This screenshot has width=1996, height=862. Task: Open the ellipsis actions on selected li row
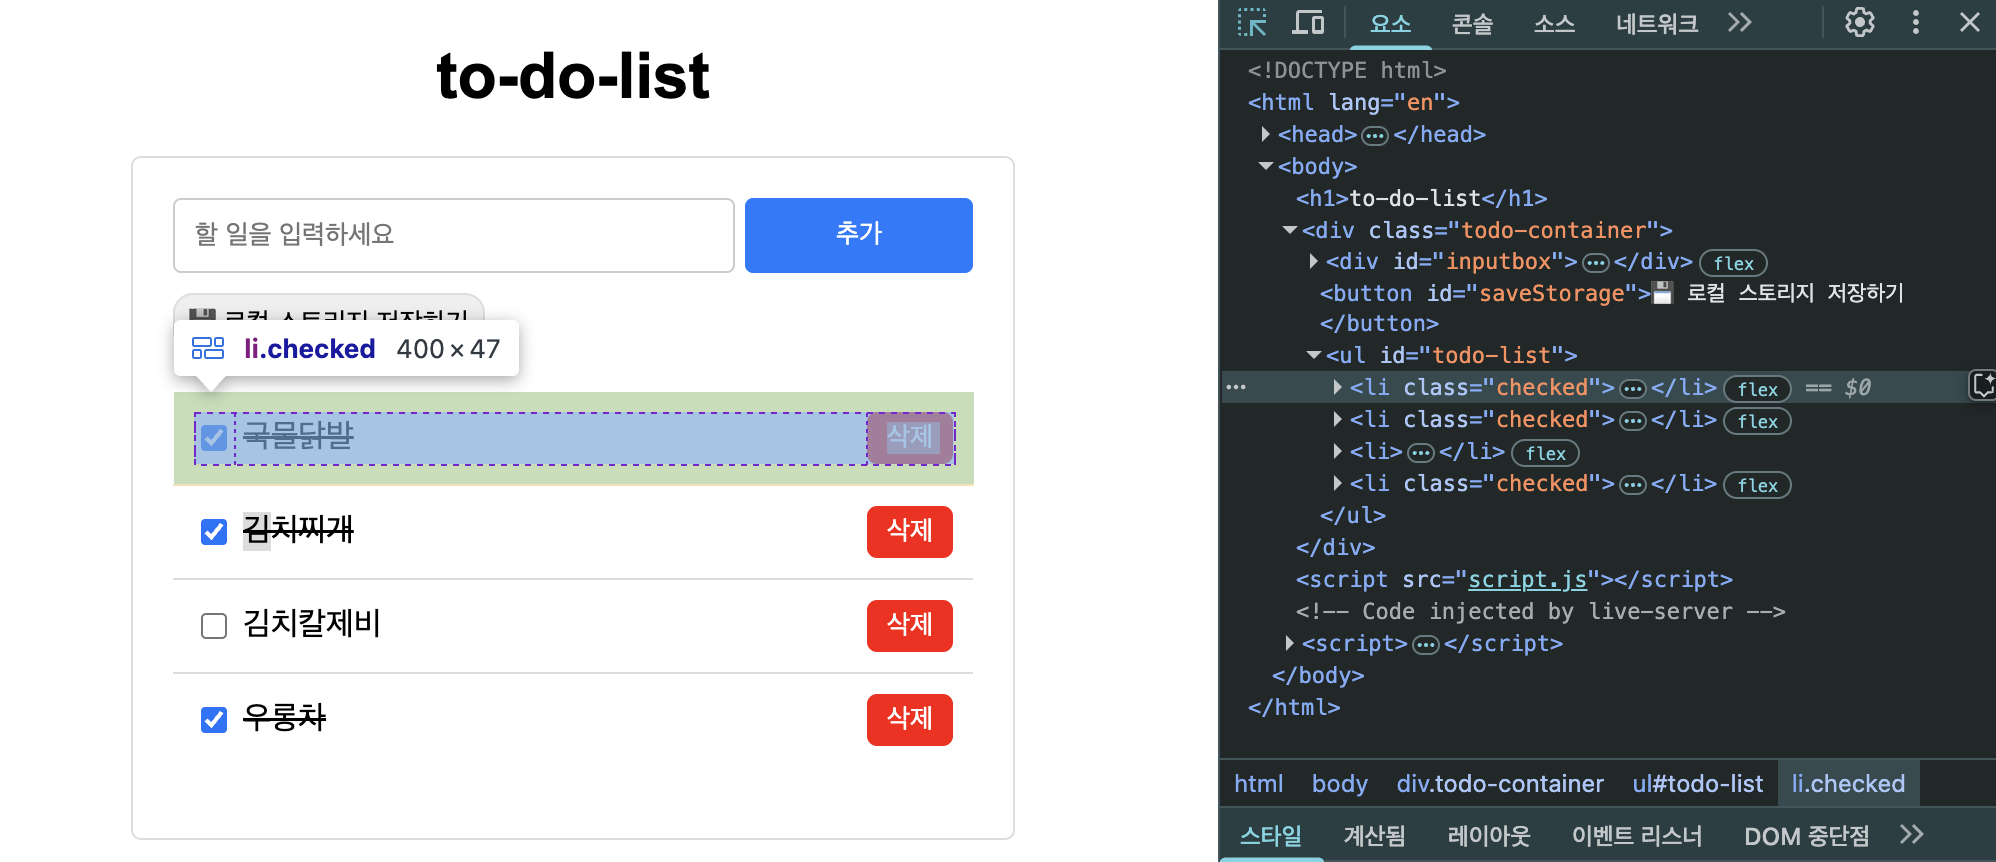[1237, 387]
